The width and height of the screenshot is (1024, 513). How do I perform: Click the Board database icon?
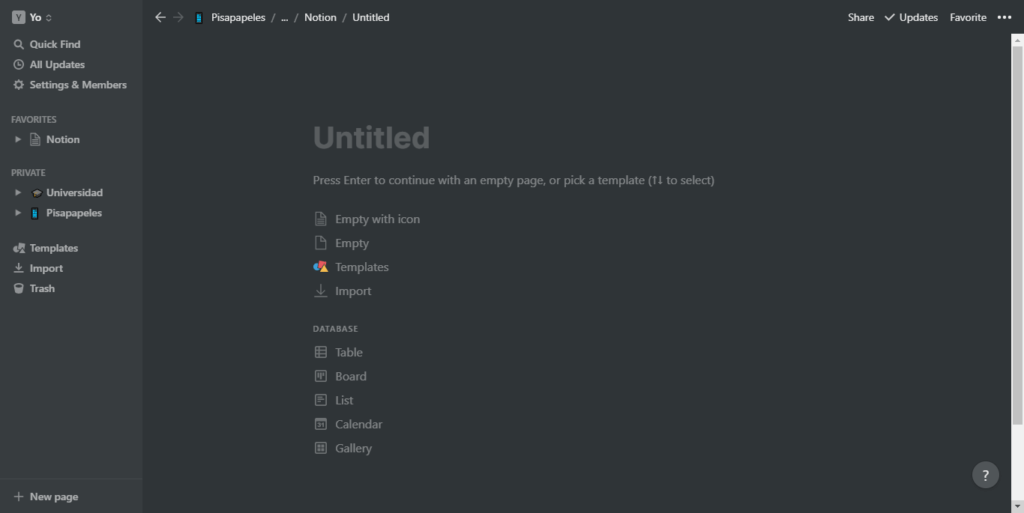[x=321, y=376]
